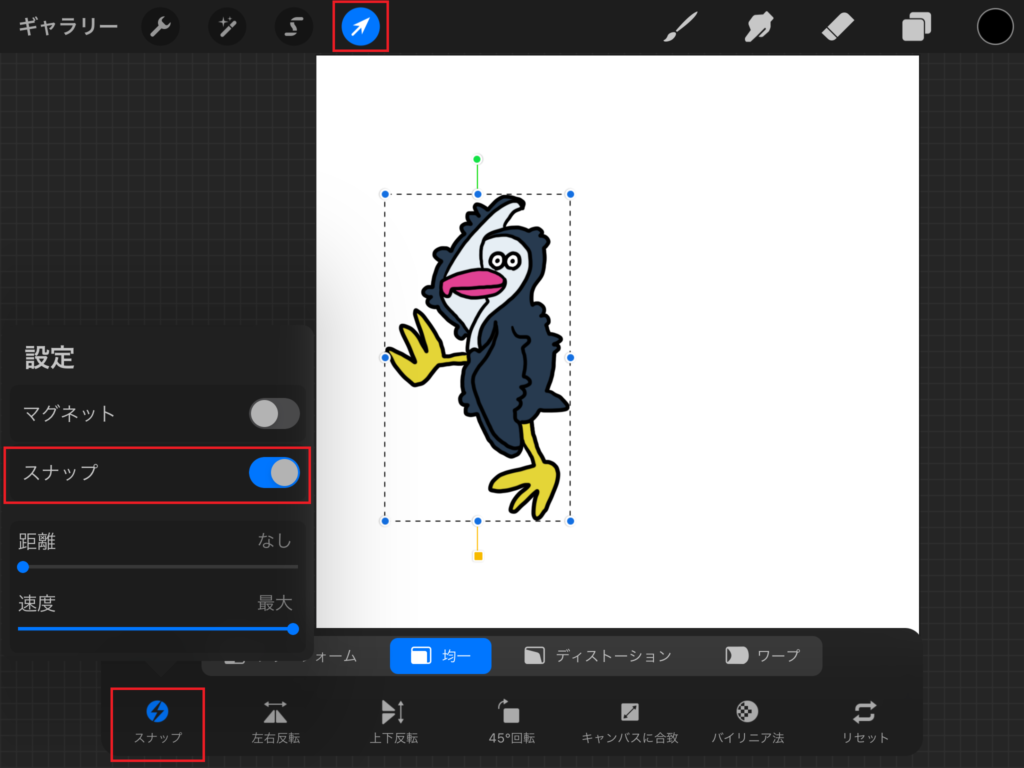The height and width of the screenshot is (768, 1024).
Task: Disable the スナップ toggle switch
Action: tap(274, 472)
